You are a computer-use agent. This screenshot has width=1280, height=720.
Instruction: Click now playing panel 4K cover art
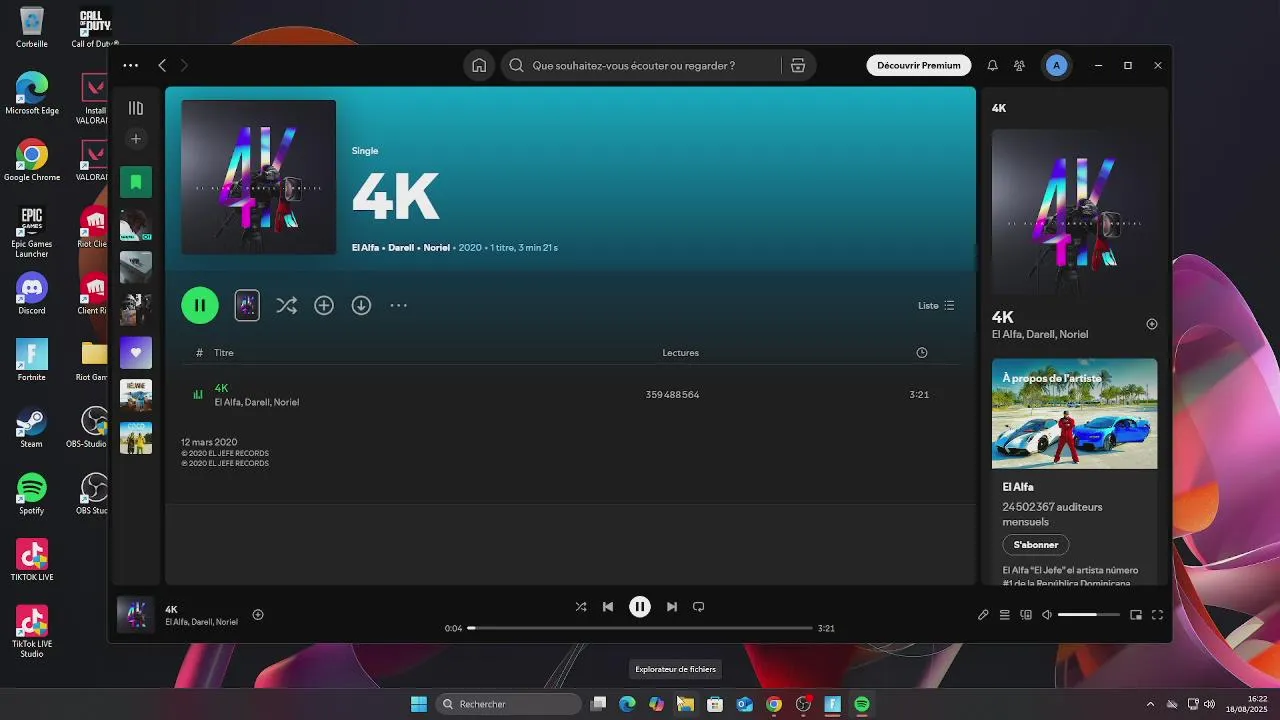point(1075,212)
